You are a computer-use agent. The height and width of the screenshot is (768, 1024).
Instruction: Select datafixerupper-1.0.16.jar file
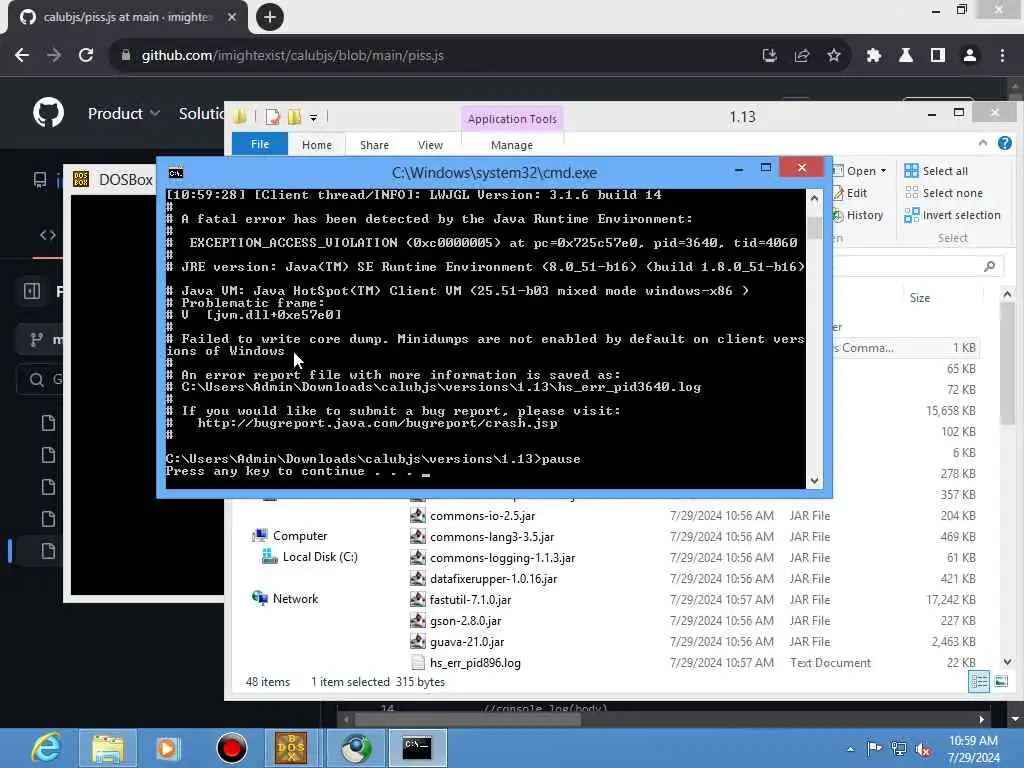click(x=493, y=579)
